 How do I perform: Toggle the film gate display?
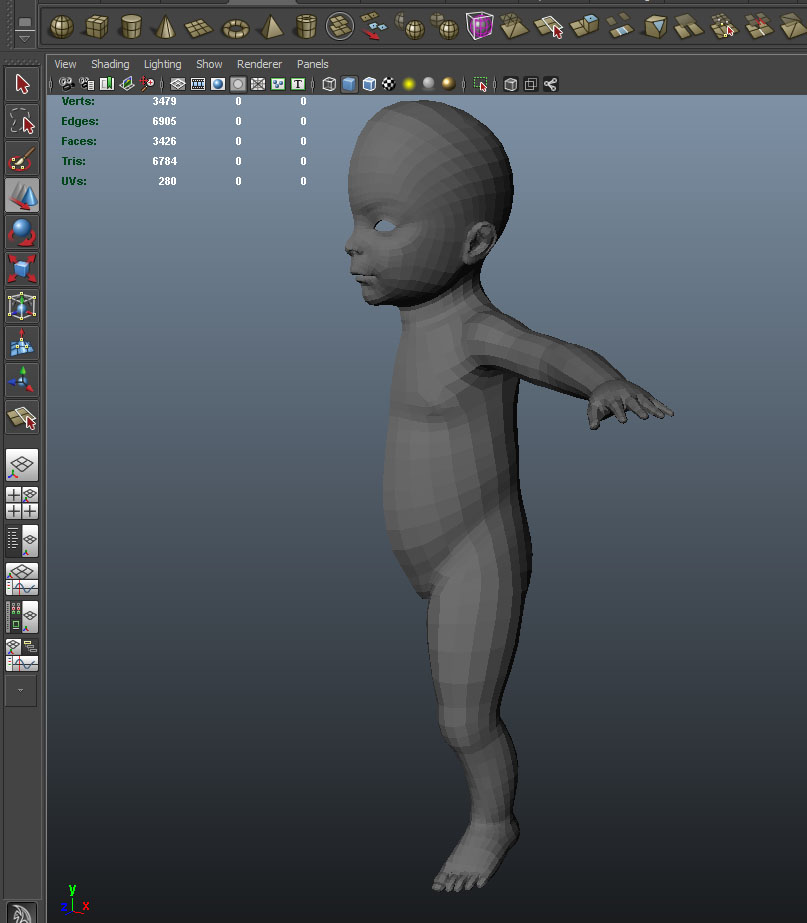[198, 84]
